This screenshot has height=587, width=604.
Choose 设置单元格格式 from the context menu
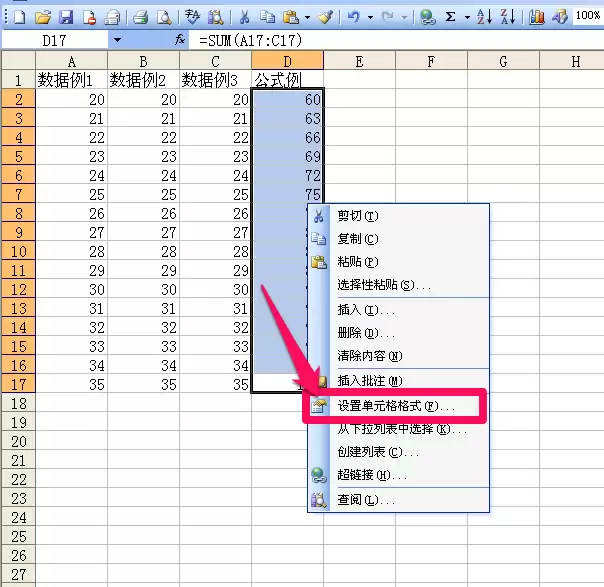click(395, 406)
